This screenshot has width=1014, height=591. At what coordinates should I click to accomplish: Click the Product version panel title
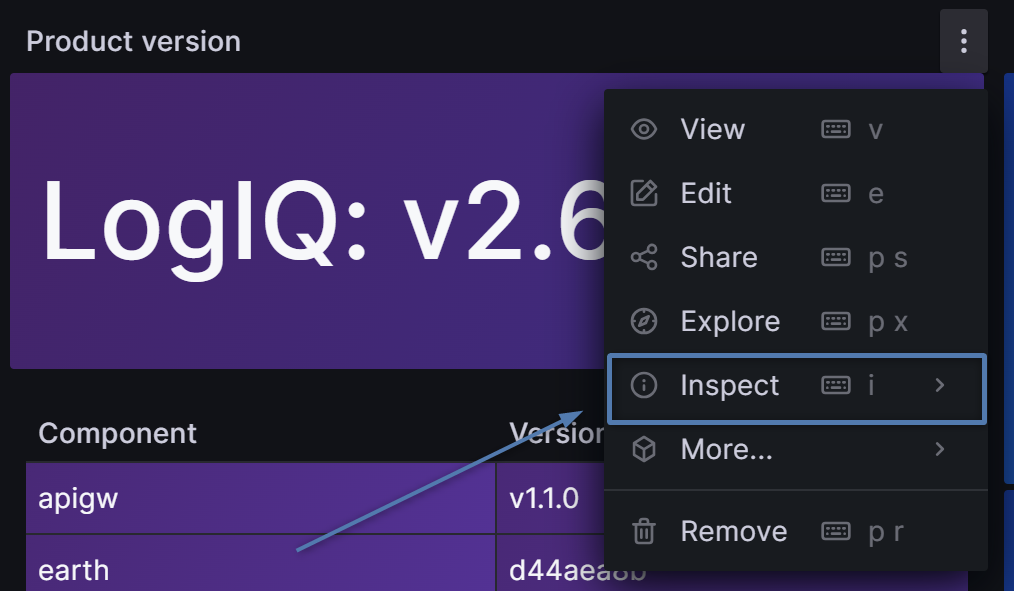133,41
